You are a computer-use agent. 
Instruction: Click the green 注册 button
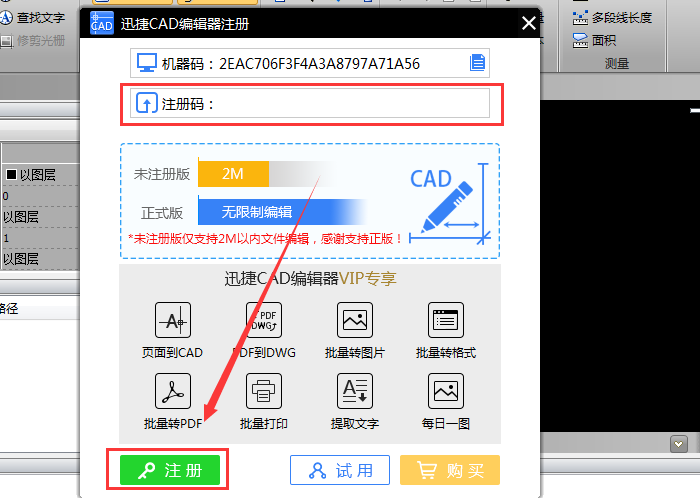170,470
